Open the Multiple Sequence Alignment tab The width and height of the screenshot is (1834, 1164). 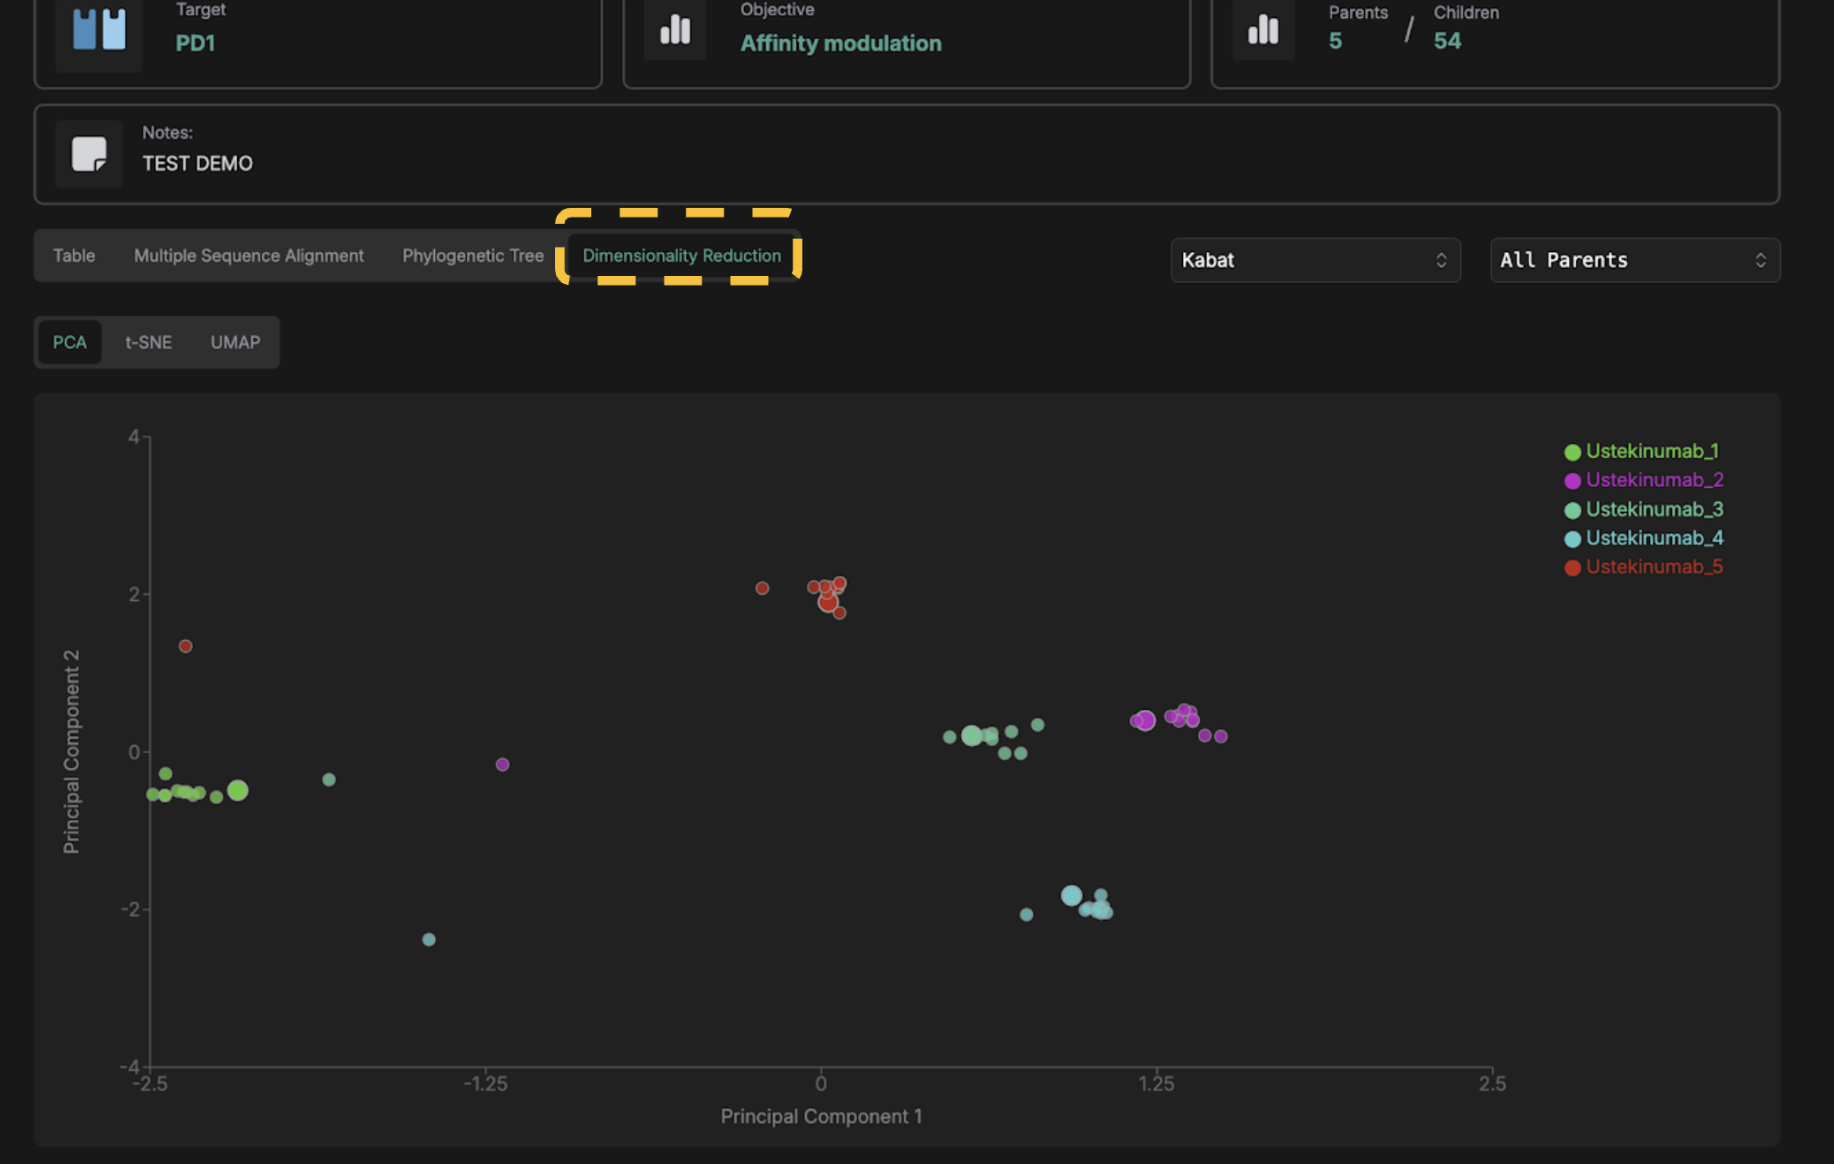point(249,256)
